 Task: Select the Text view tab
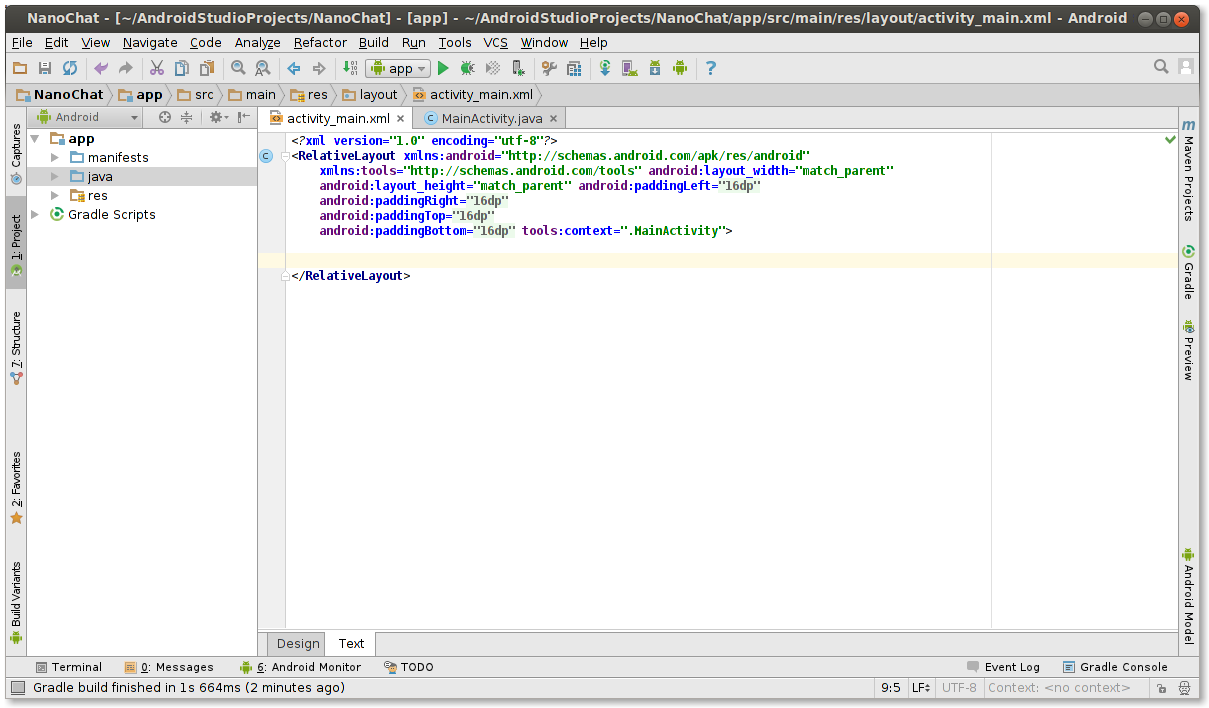click(352, 643)
